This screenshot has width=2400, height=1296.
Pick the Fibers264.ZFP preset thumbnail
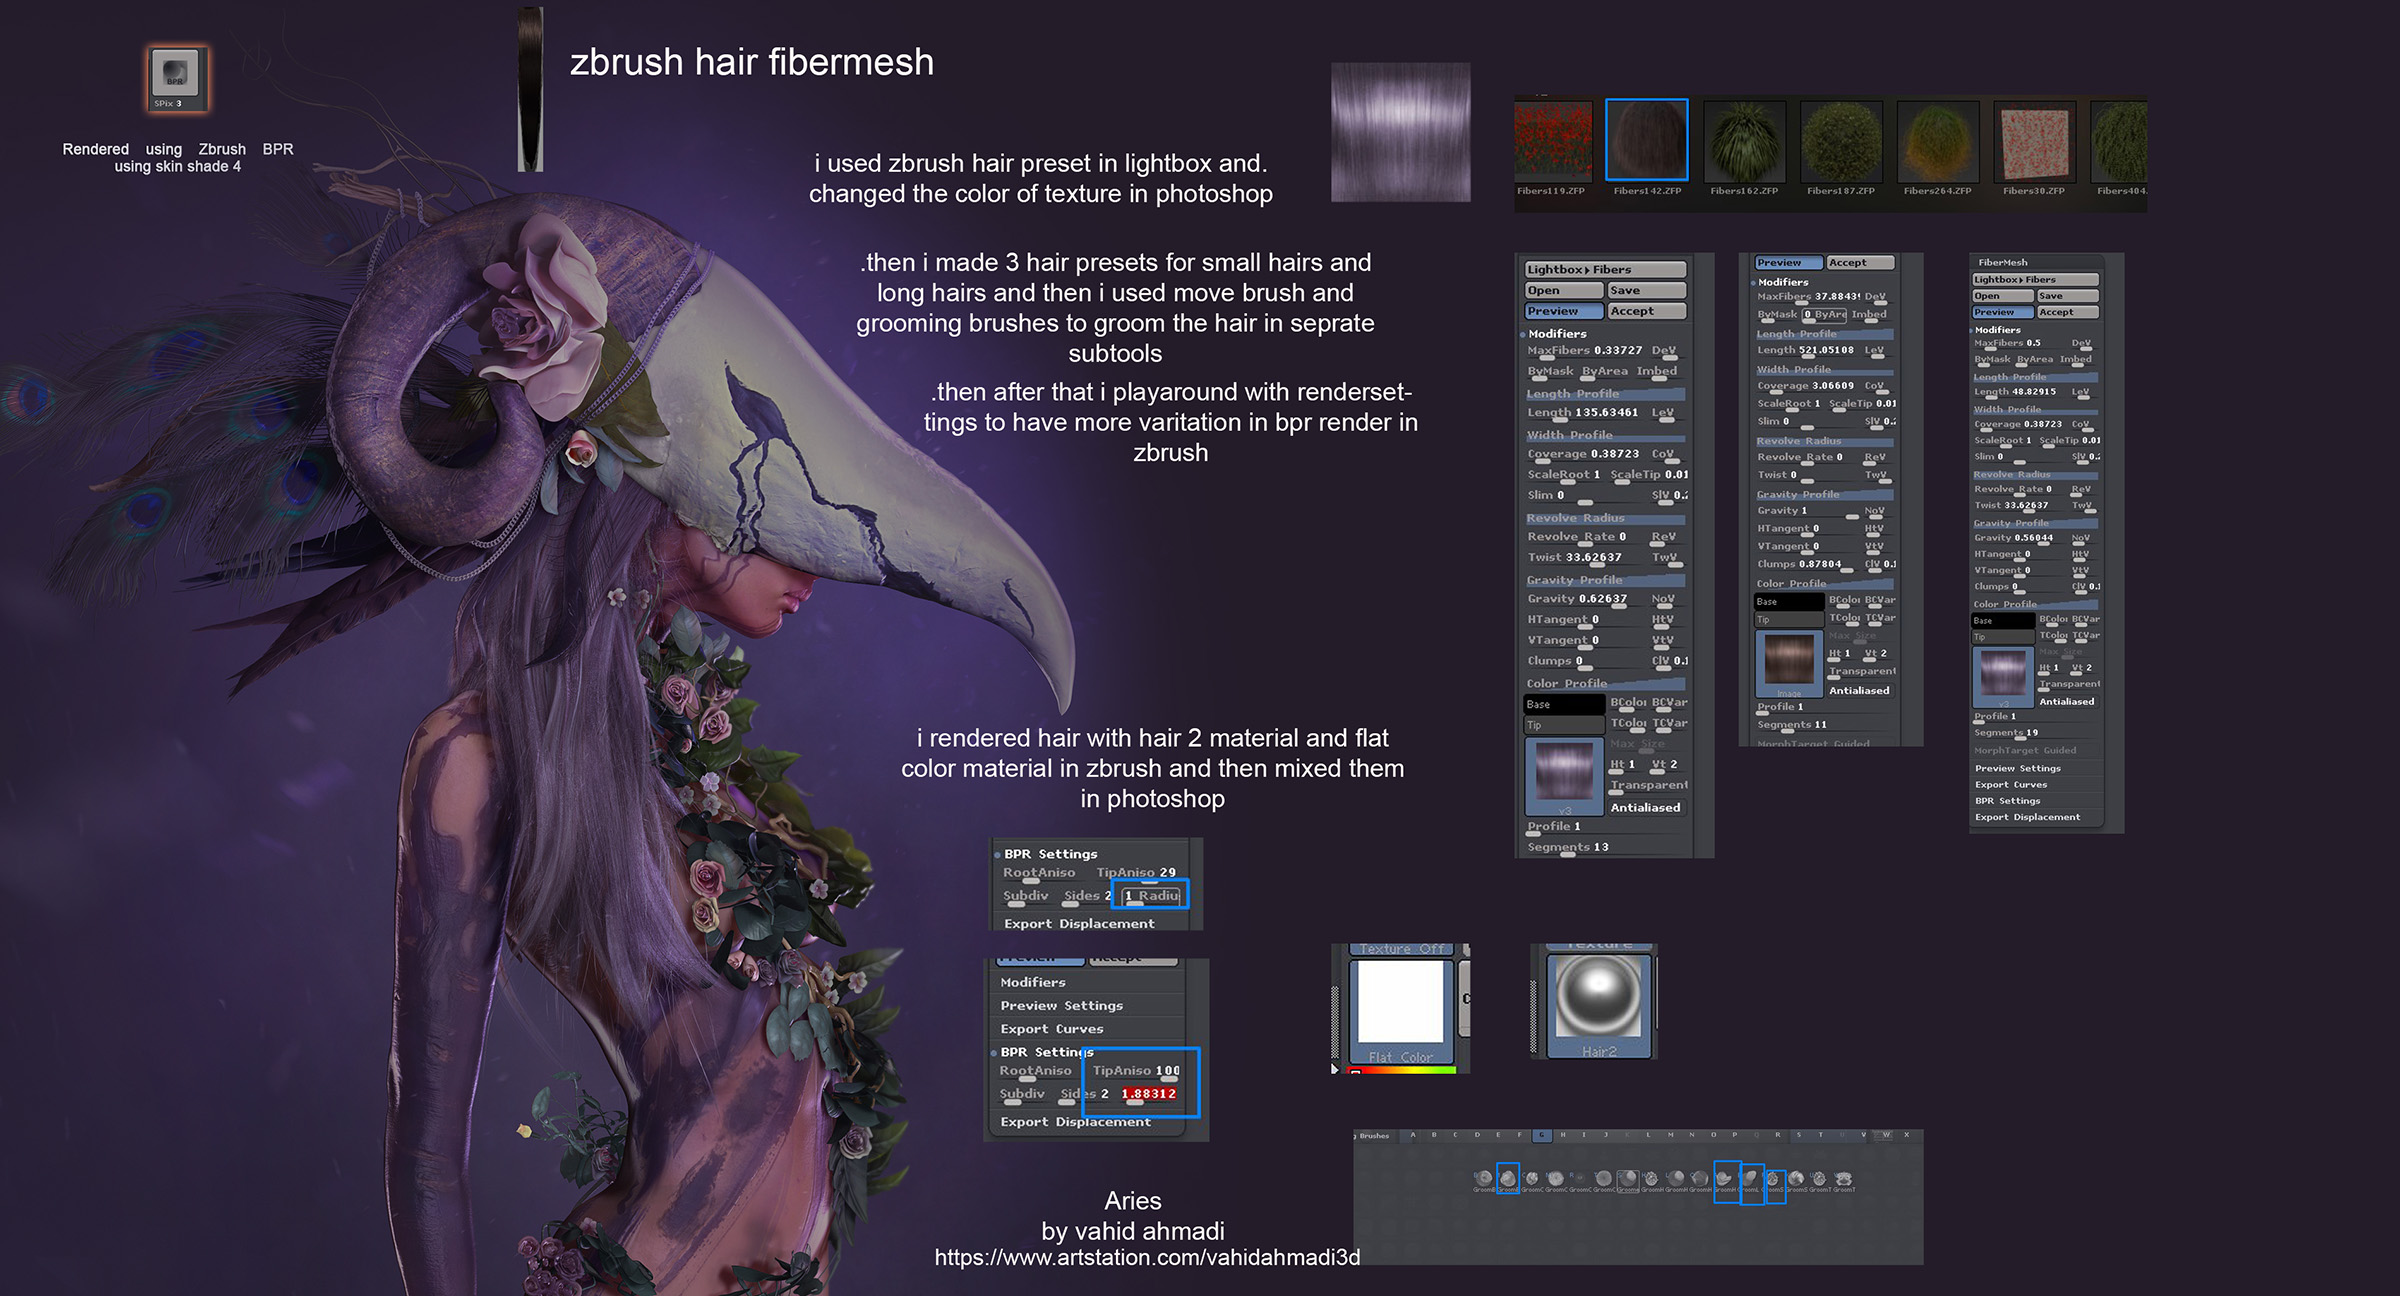click(x=1938, y=141)
